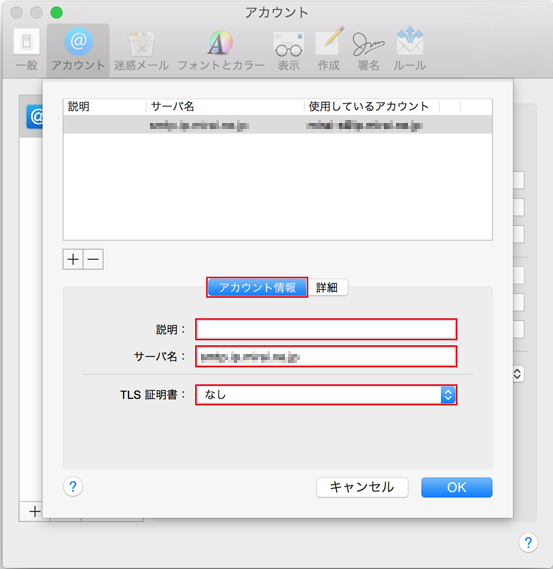Click the 説明 description input field
The image size is (553, 569).
click(326, 329)
